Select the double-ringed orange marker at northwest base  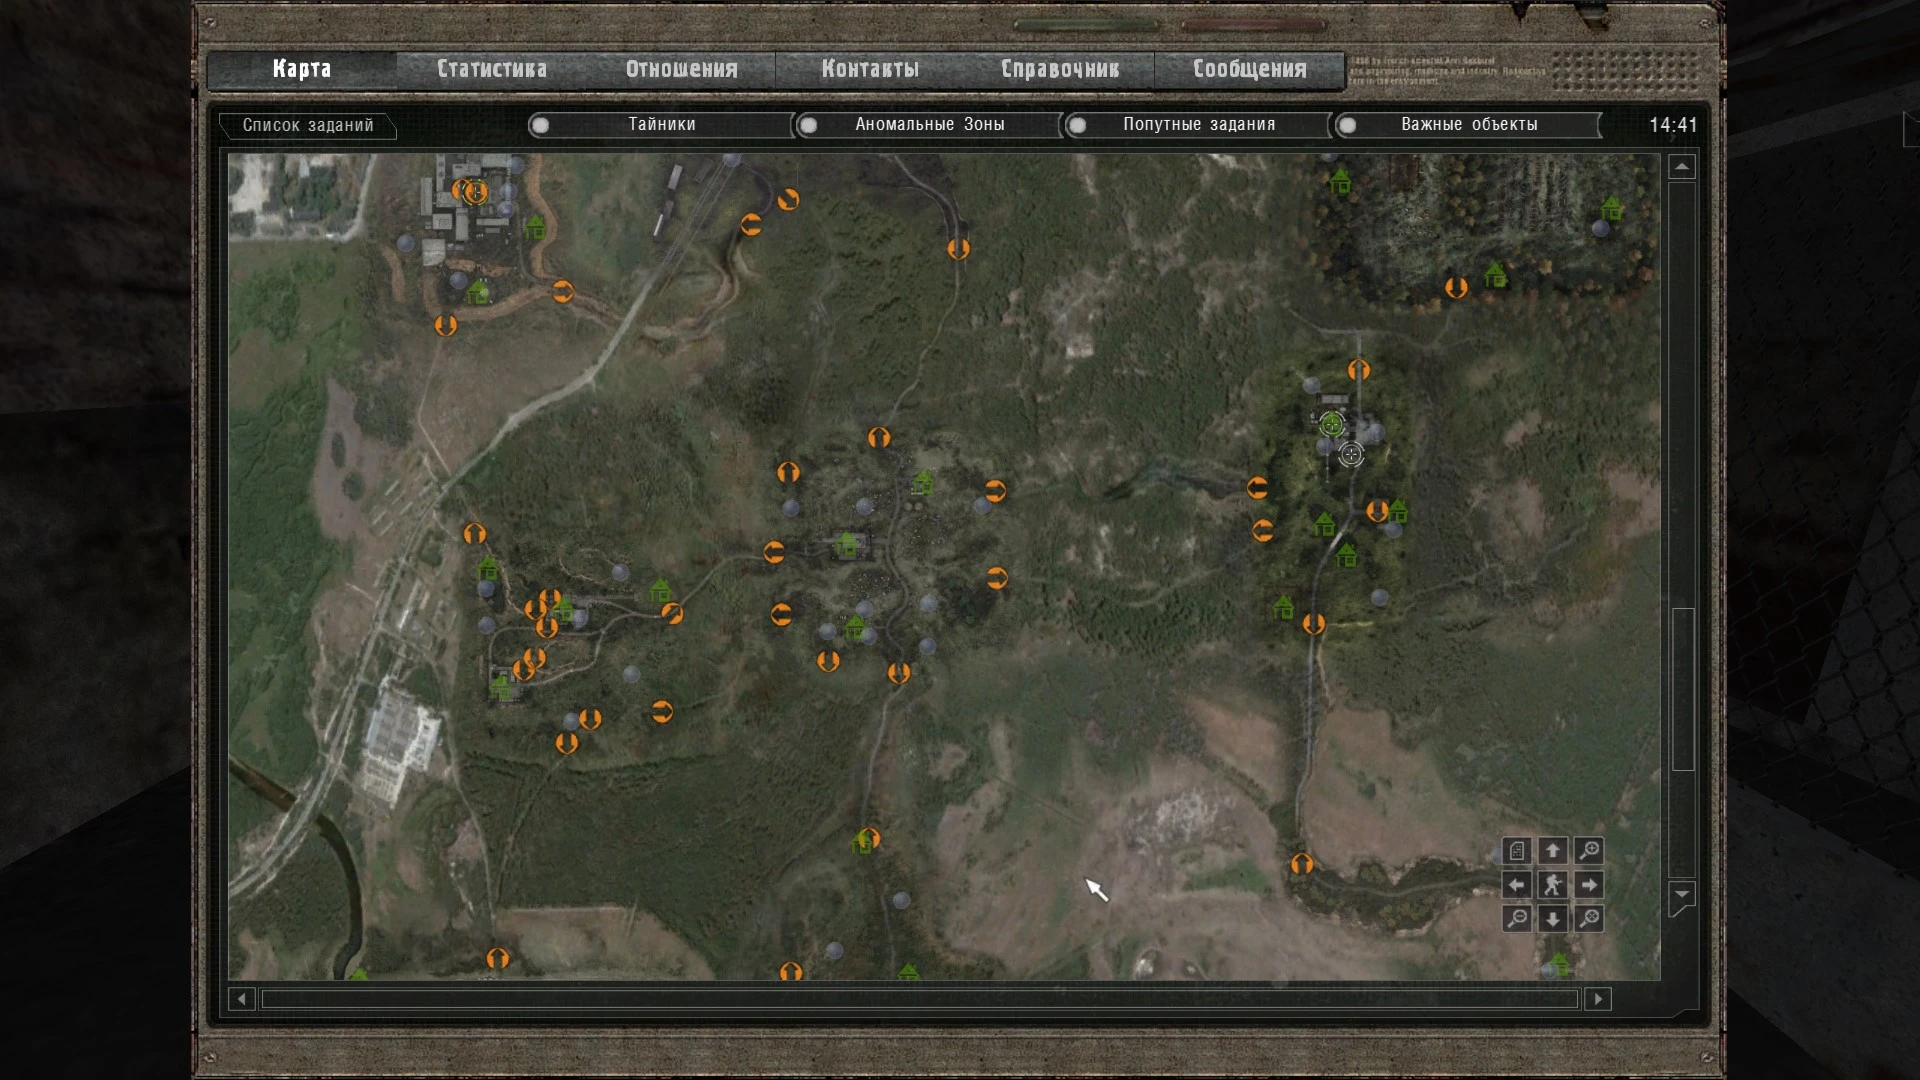(476, 193)
